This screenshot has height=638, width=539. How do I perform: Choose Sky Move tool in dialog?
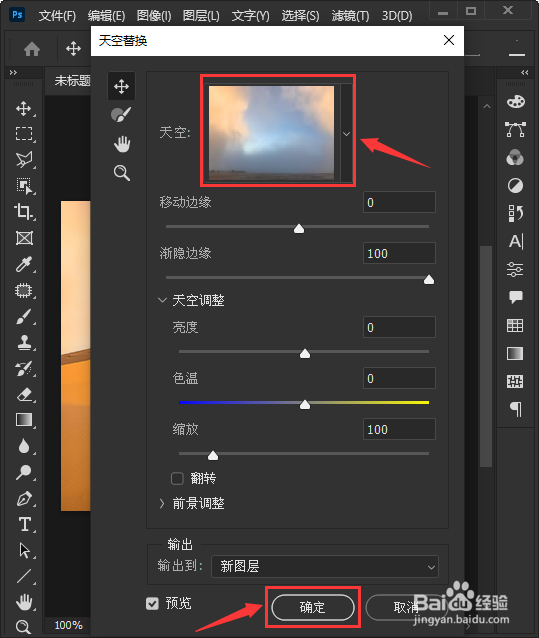pos(121,86)
